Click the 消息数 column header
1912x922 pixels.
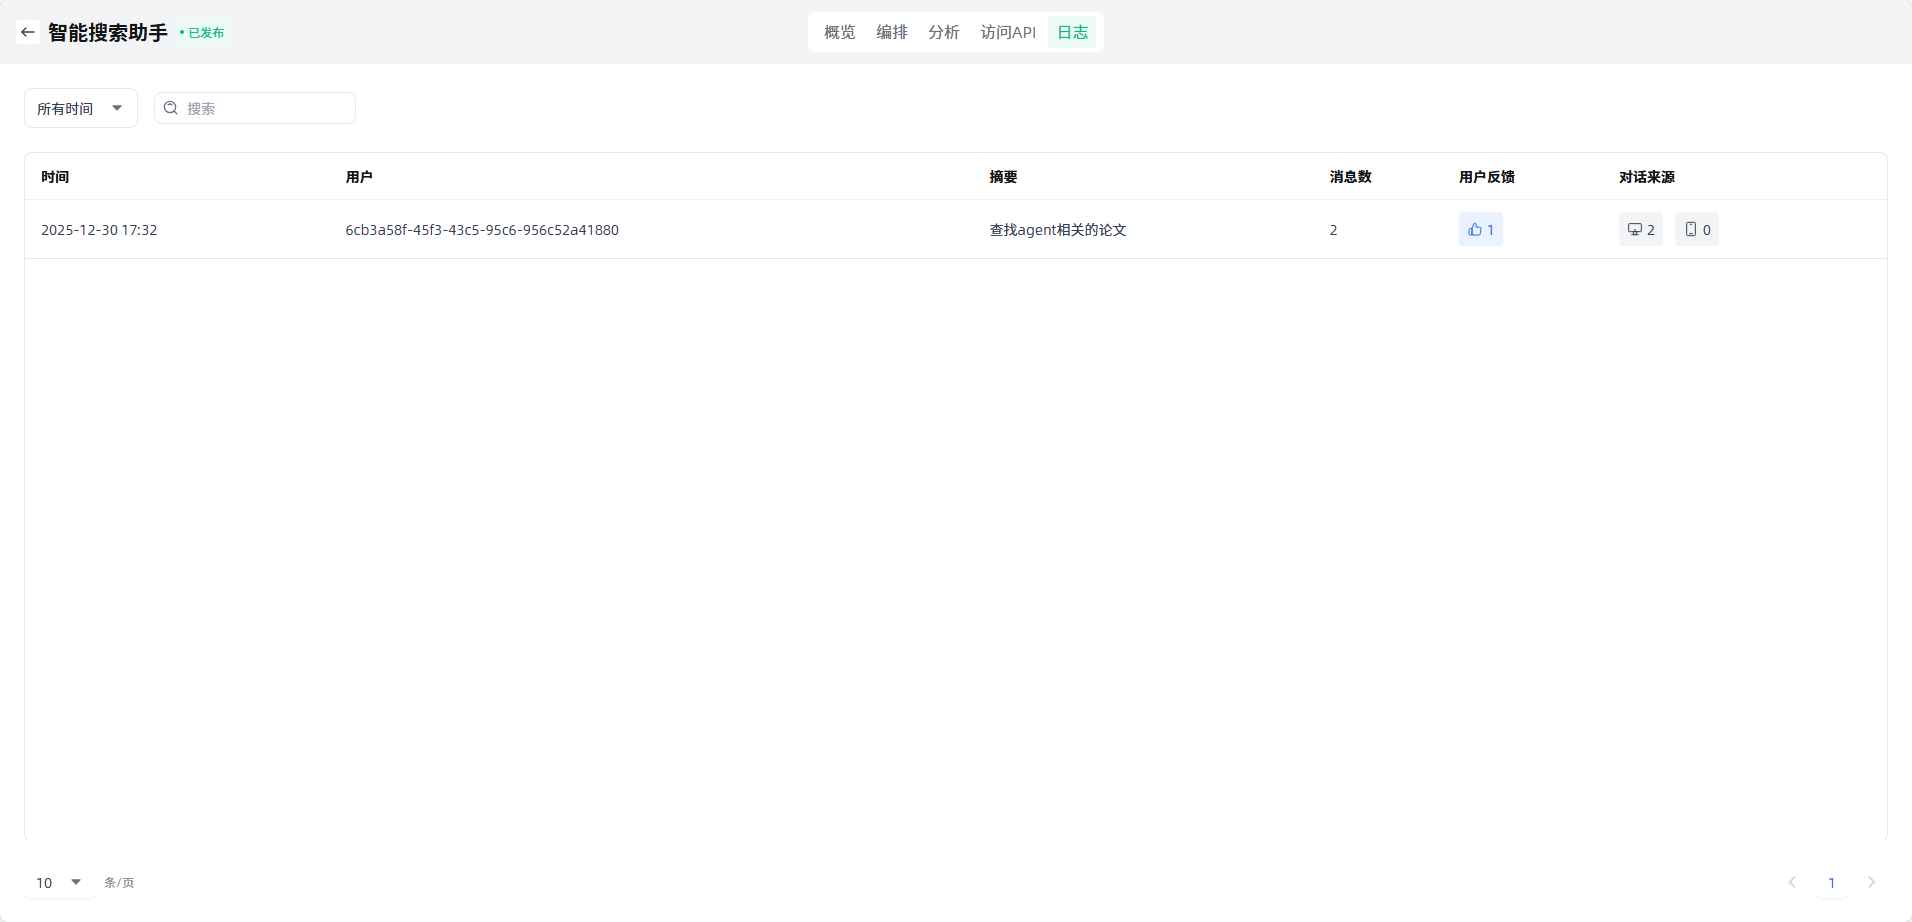coord(1350,177)
